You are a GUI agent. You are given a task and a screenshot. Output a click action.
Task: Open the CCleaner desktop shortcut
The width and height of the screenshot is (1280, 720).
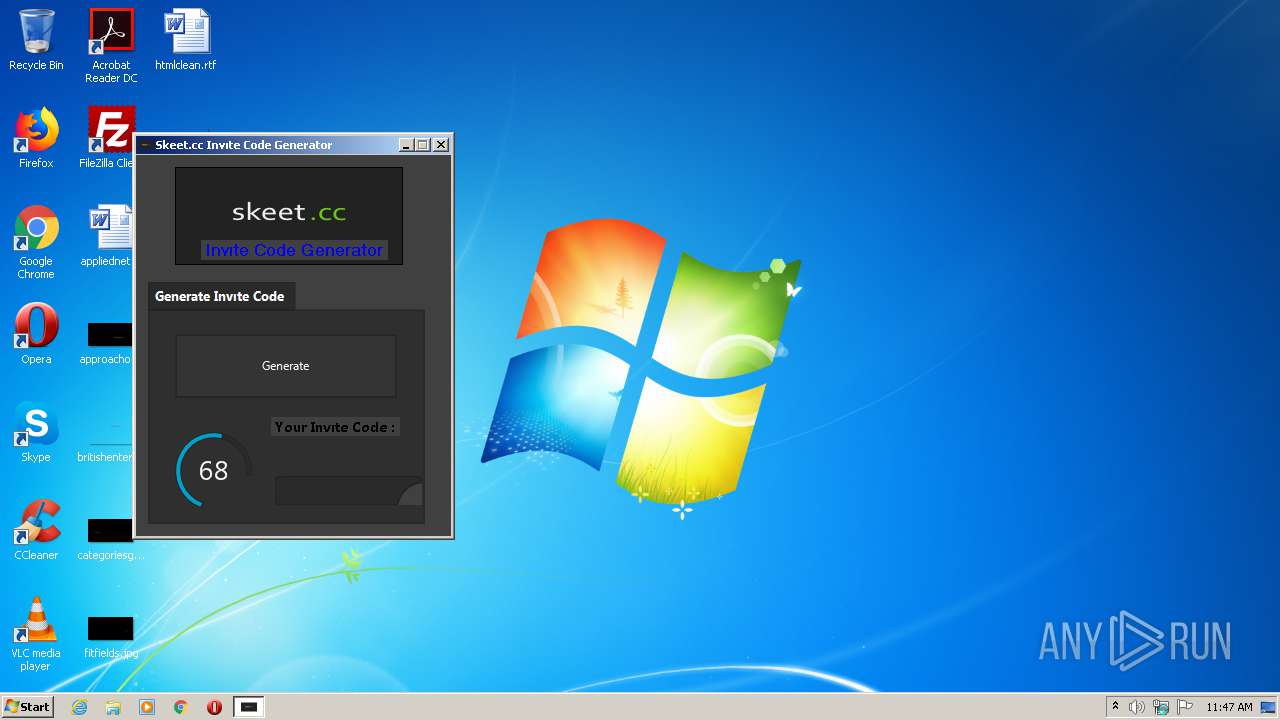pyautogui.click(x=36, y=530)
